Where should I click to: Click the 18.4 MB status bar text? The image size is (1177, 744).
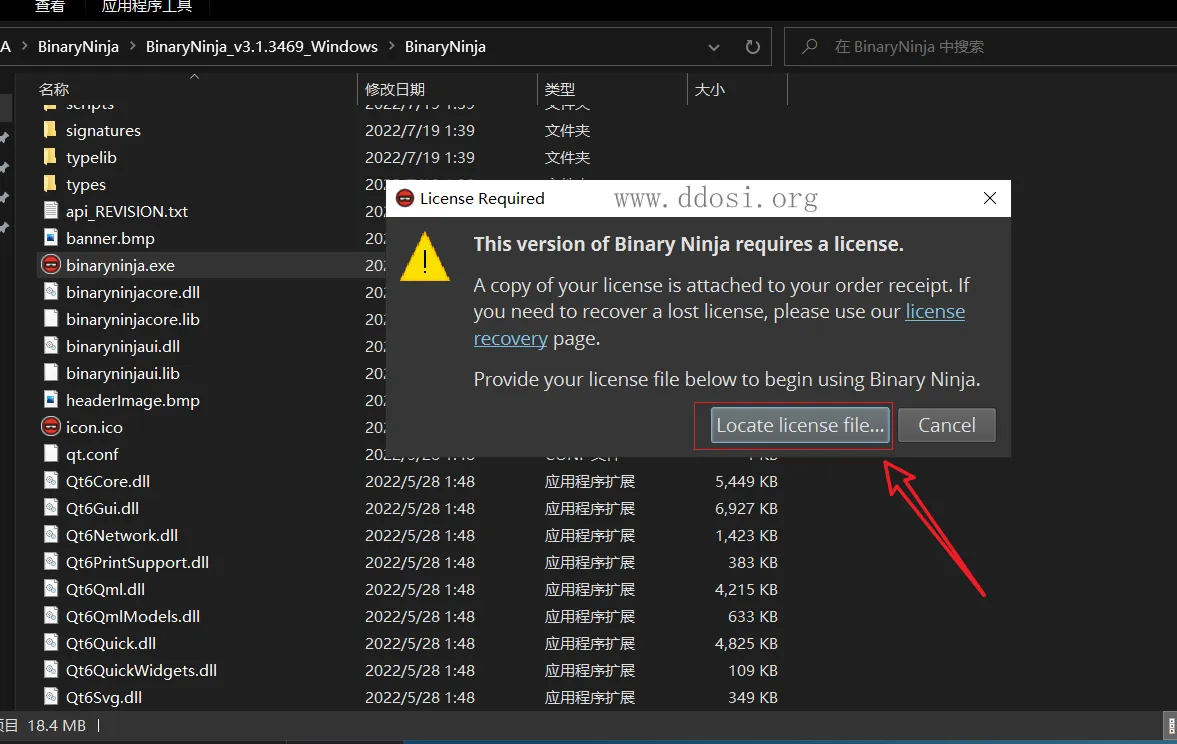(x=56, y=725)
